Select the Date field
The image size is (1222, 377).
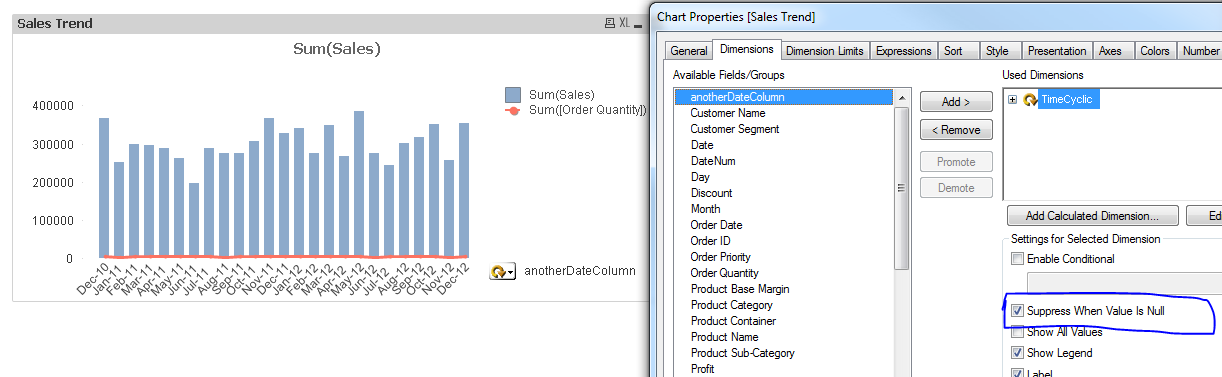coord(784,145)
